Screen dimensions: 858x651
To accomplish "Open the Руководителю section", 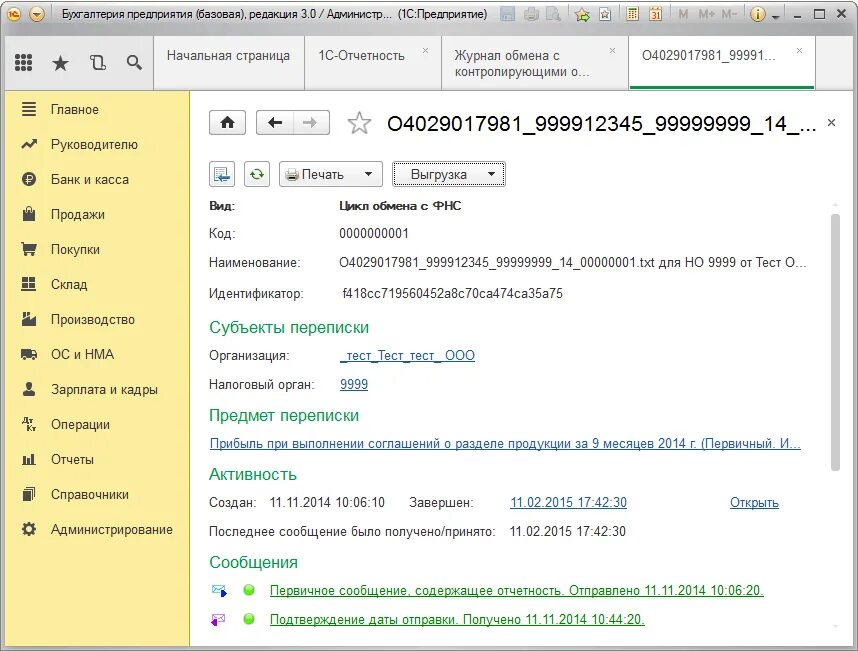I will point(95,144).
